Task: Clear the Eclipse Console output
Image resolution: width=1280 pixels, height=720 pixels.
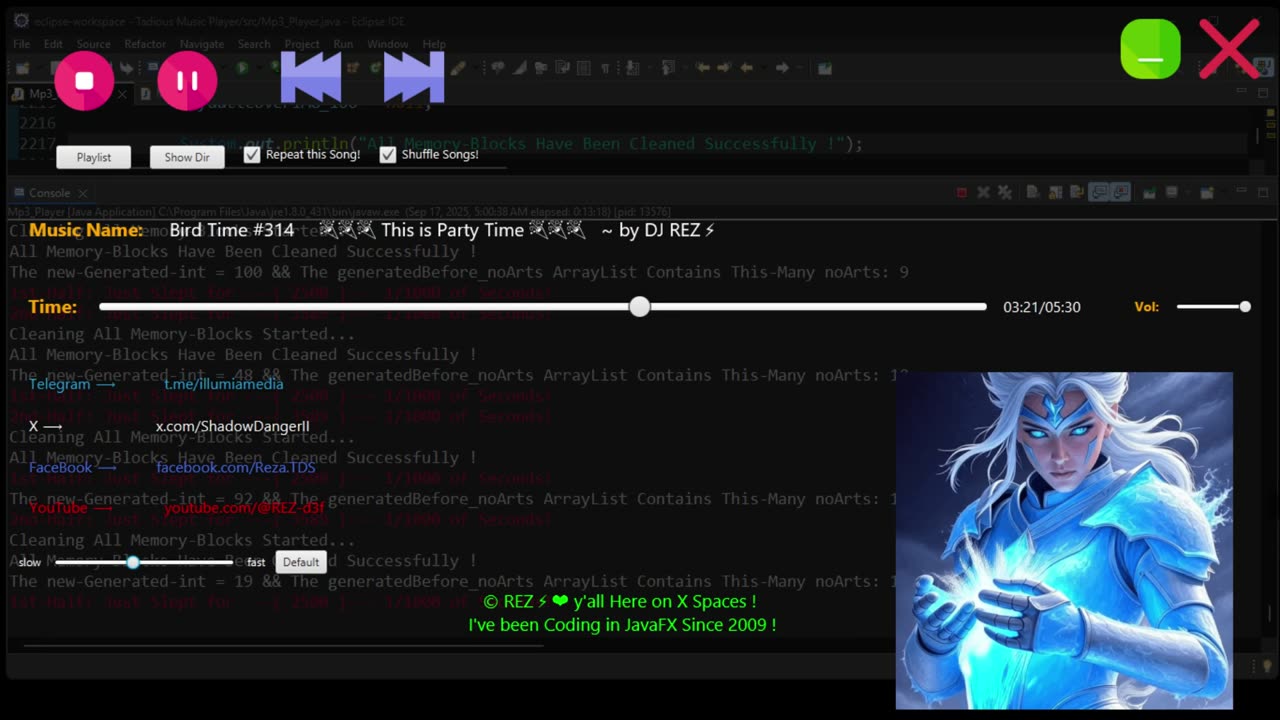Action: tap(1033, 192)
